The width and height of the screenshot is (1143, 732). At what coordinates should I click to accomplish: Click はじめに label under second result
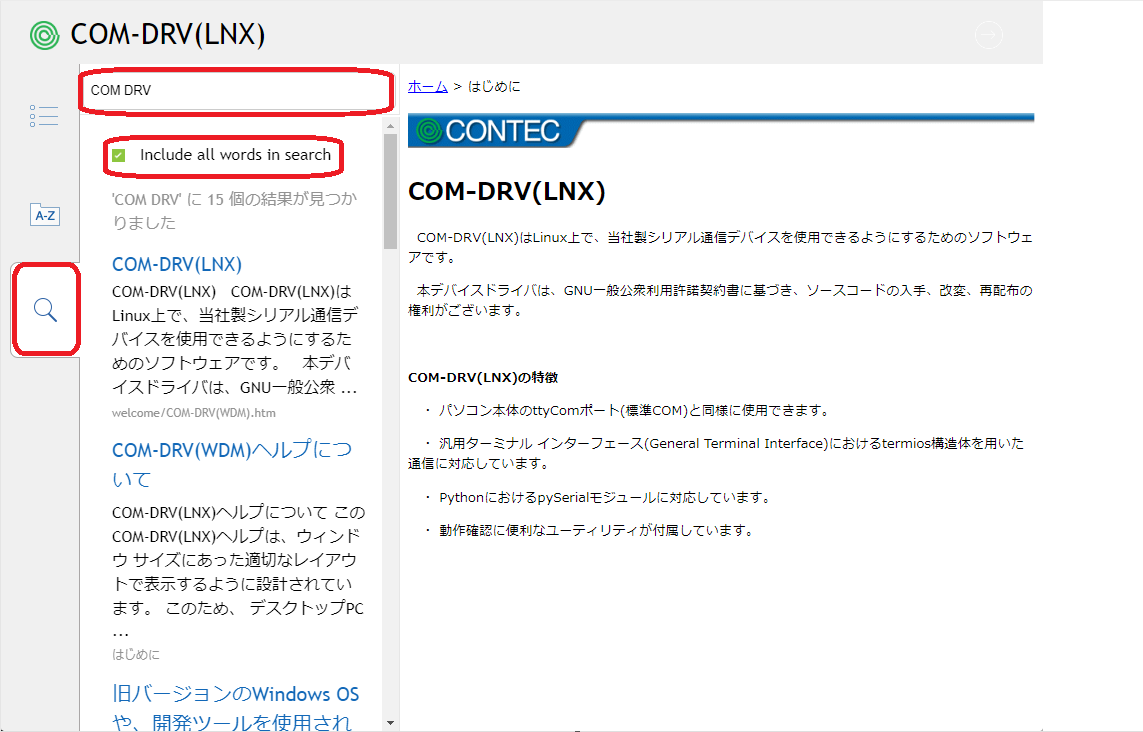click(136, 655)
